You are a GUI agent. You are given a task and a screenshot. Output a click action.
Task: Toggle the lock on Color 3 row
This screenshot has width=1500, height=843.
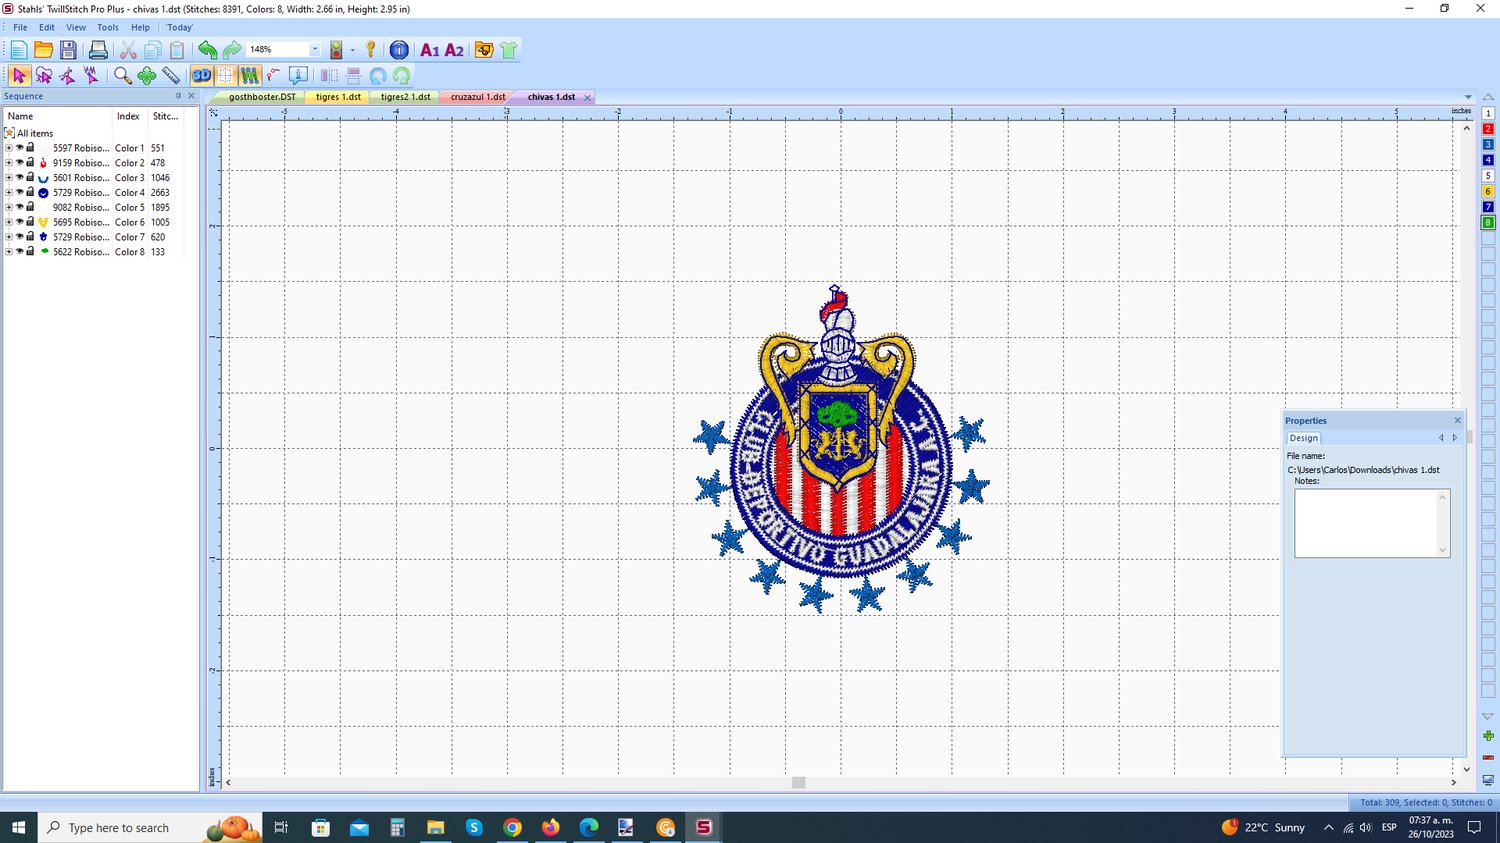[30, 177]
